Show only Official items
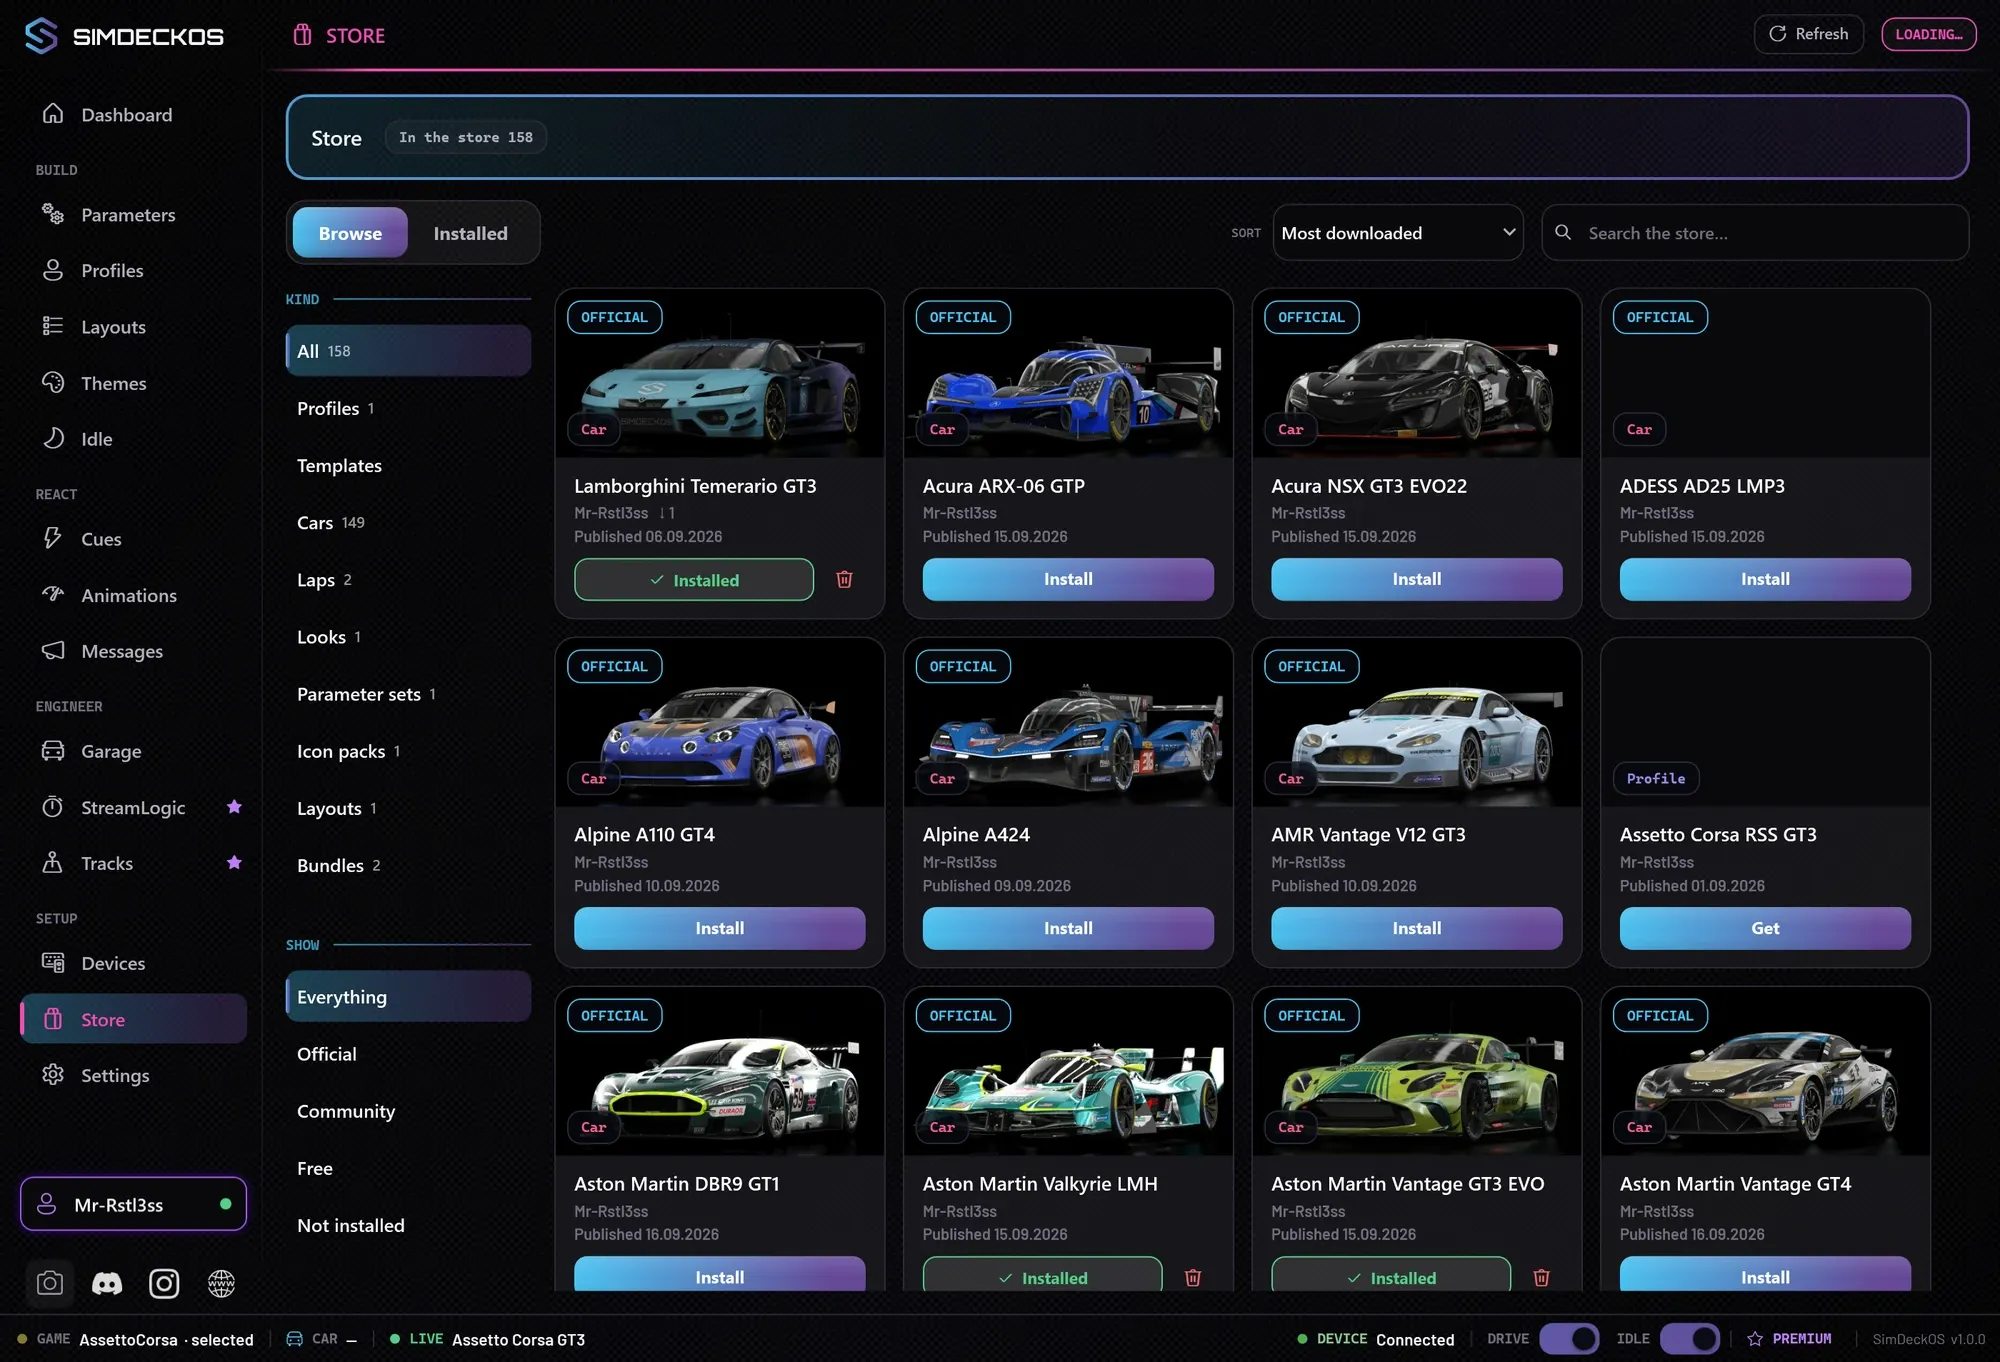The width and height of the screenshot is (2000, 1362). [x=408, y=1053]
